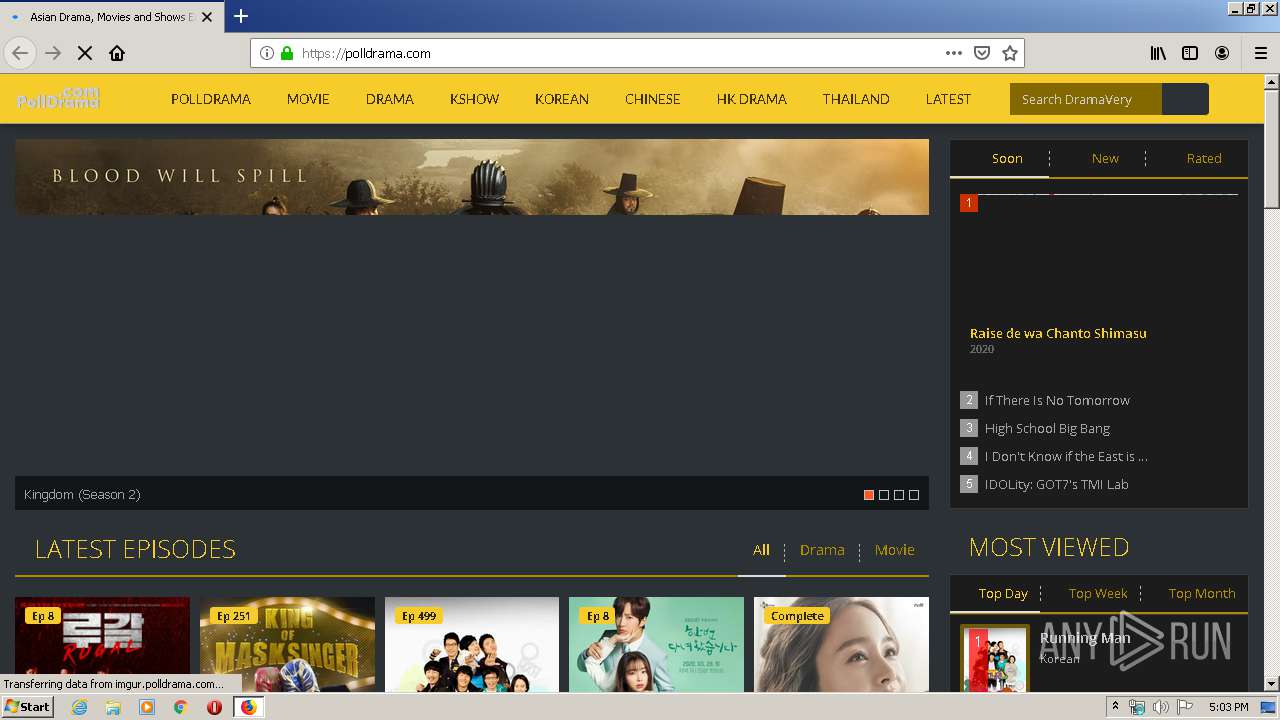Viewport: 1280px width, 720px height.
Task: Open I Don't Know if the East link
Action: 1066,456
